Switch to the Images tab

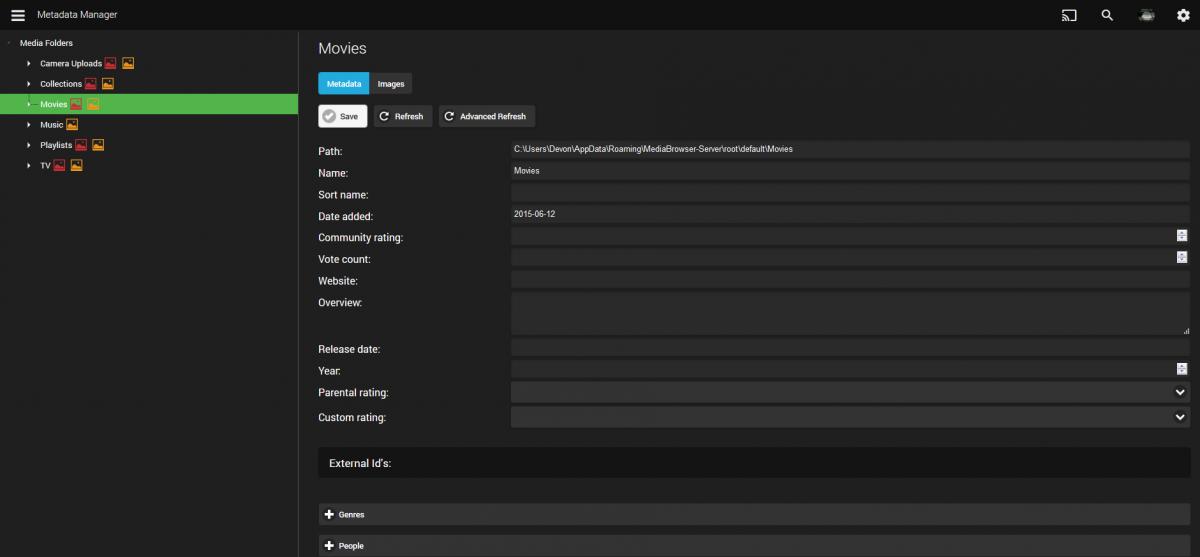[x=391, y=84]
